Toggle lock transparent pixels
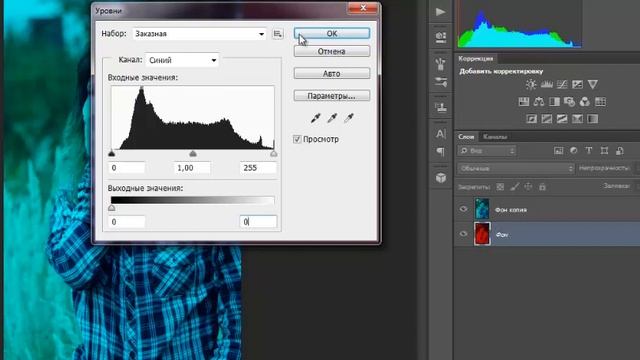Screen dimensions: 640x360 (x=500, y=187)
